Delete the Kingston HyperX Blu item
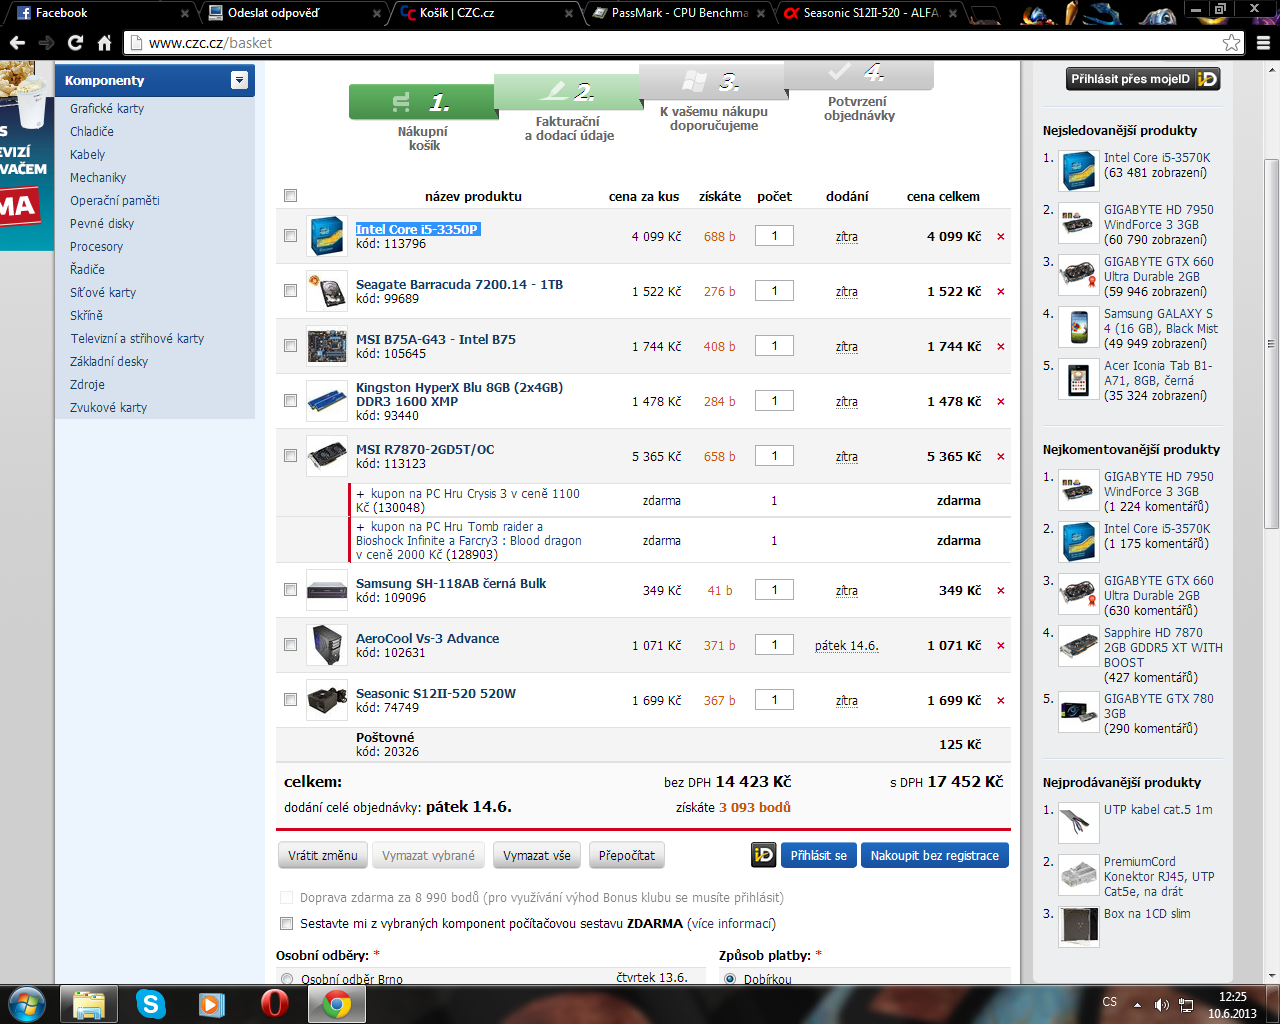This screenshot has height=1024, width=1280. tap(1001, 402)
